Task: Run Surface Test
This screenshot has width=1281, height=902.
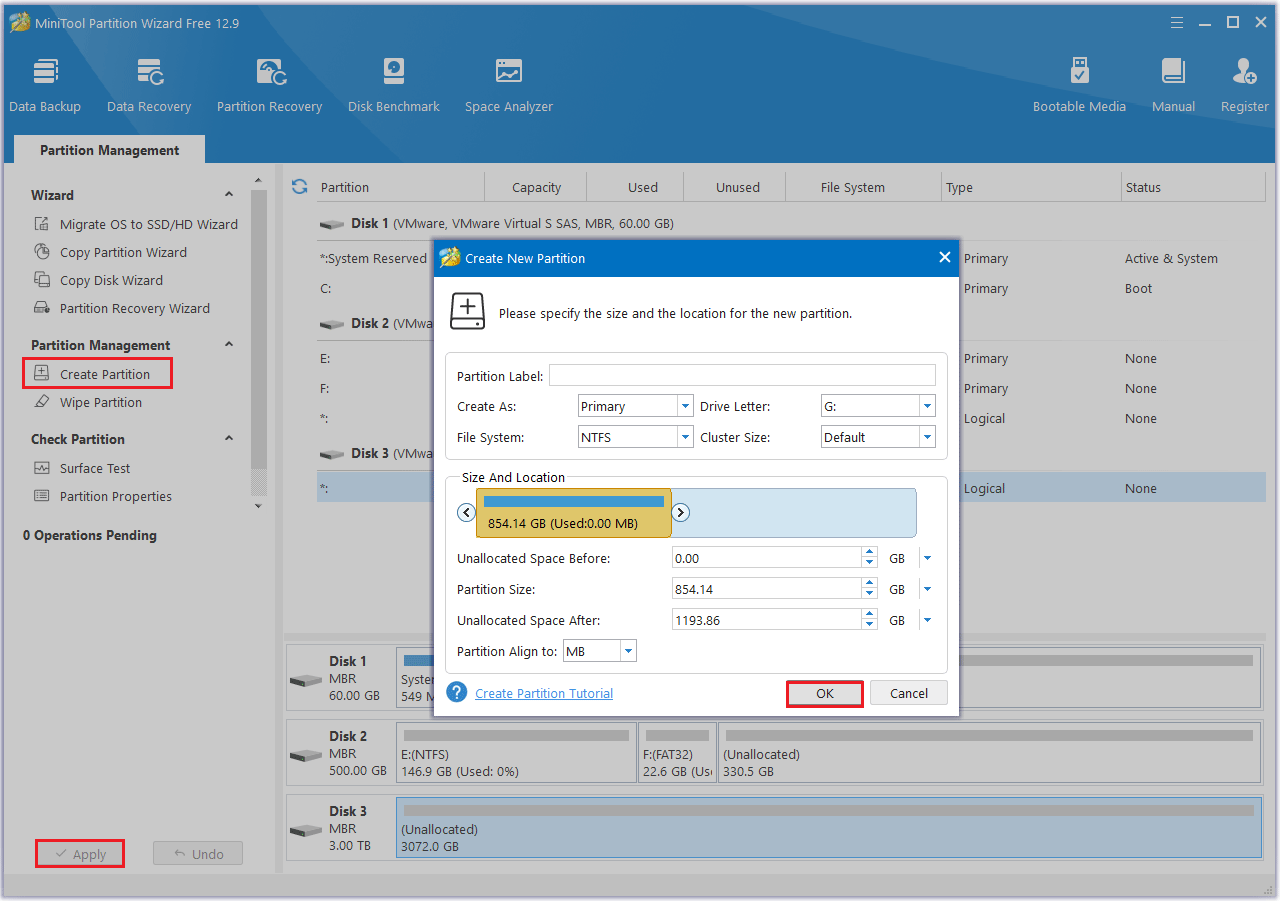Action: (x=83, y=468)
